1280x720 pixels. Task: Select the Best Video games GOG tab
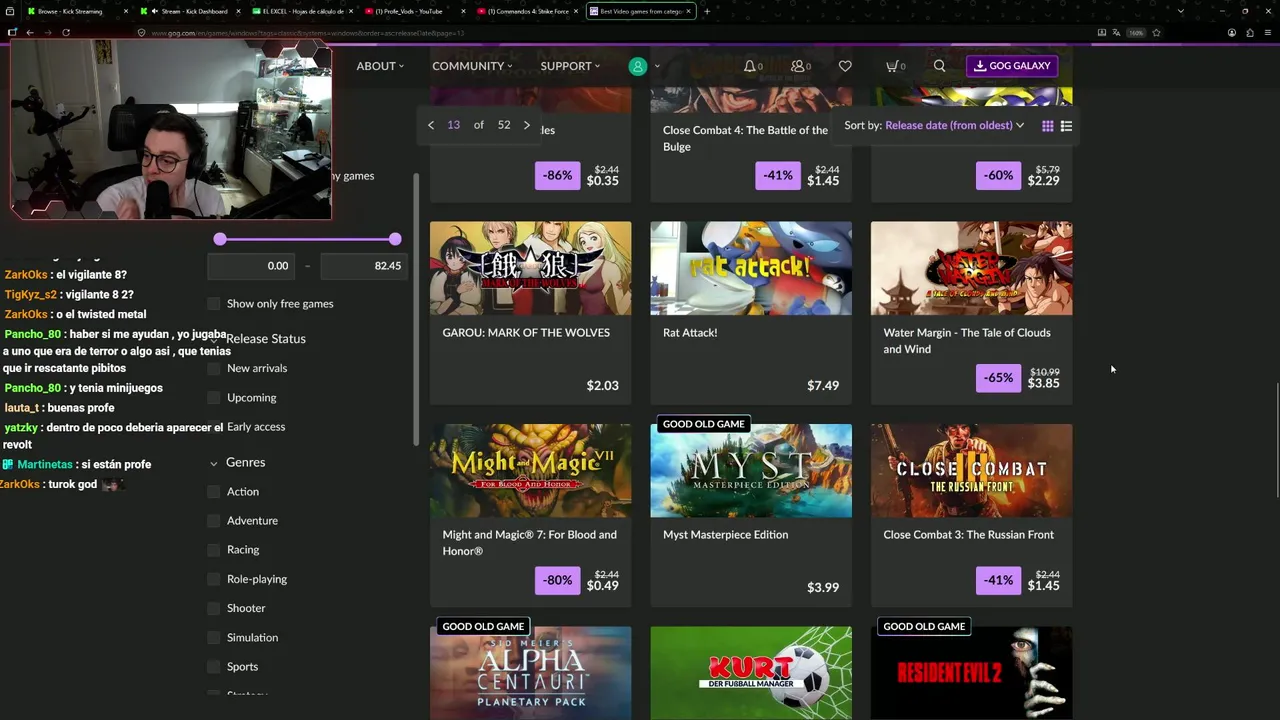(x=640, y=11)
